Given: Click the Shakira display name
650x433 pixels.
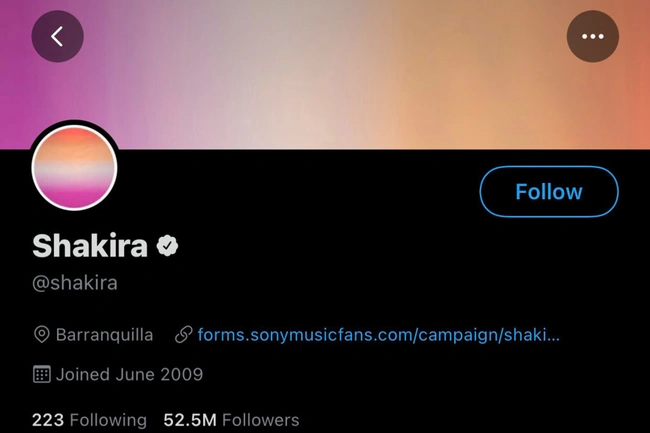Looking at the screenshot, I should (x=90, y=246).
